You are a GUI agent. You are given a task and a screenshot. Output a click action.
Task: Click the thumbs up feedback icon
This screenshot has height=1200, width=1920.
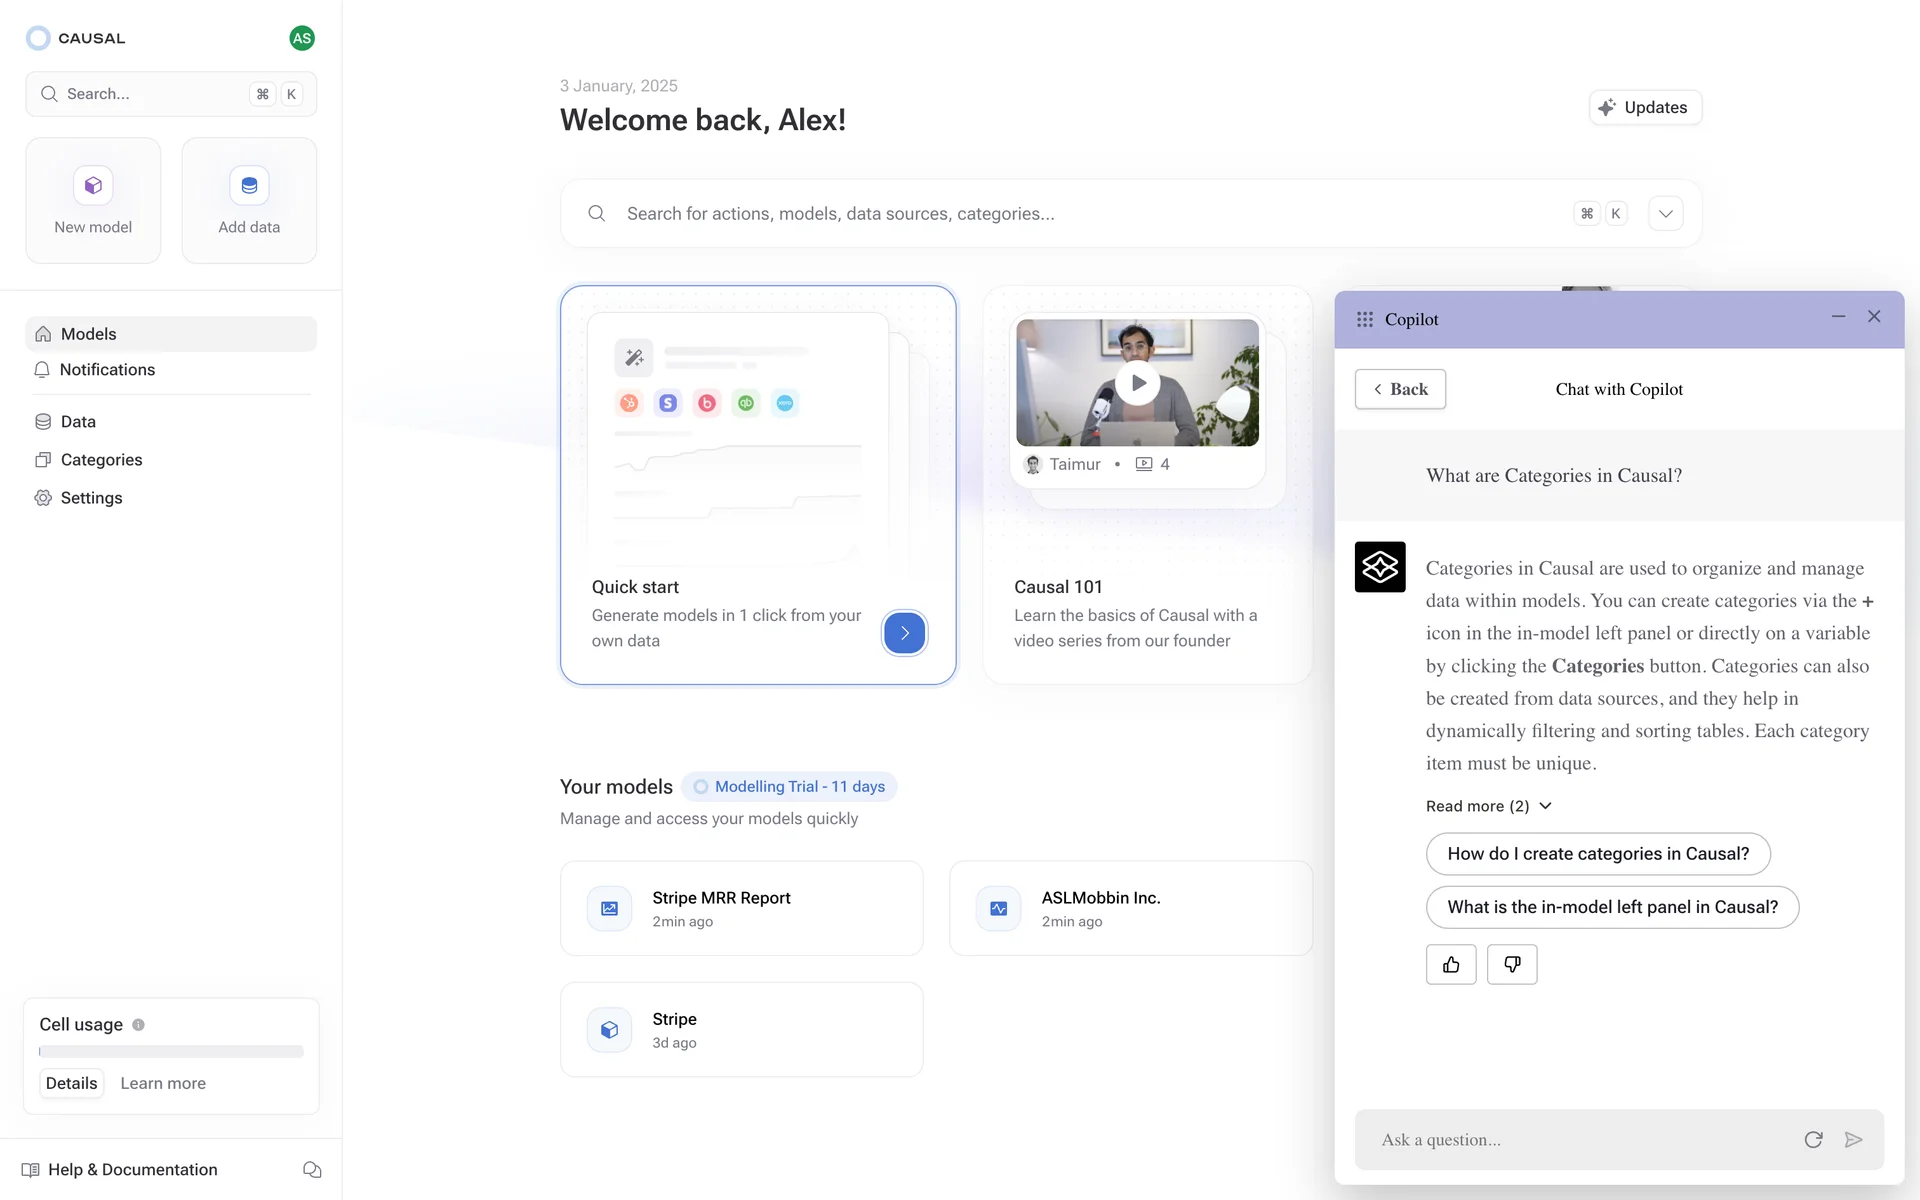pos(1451,964)
